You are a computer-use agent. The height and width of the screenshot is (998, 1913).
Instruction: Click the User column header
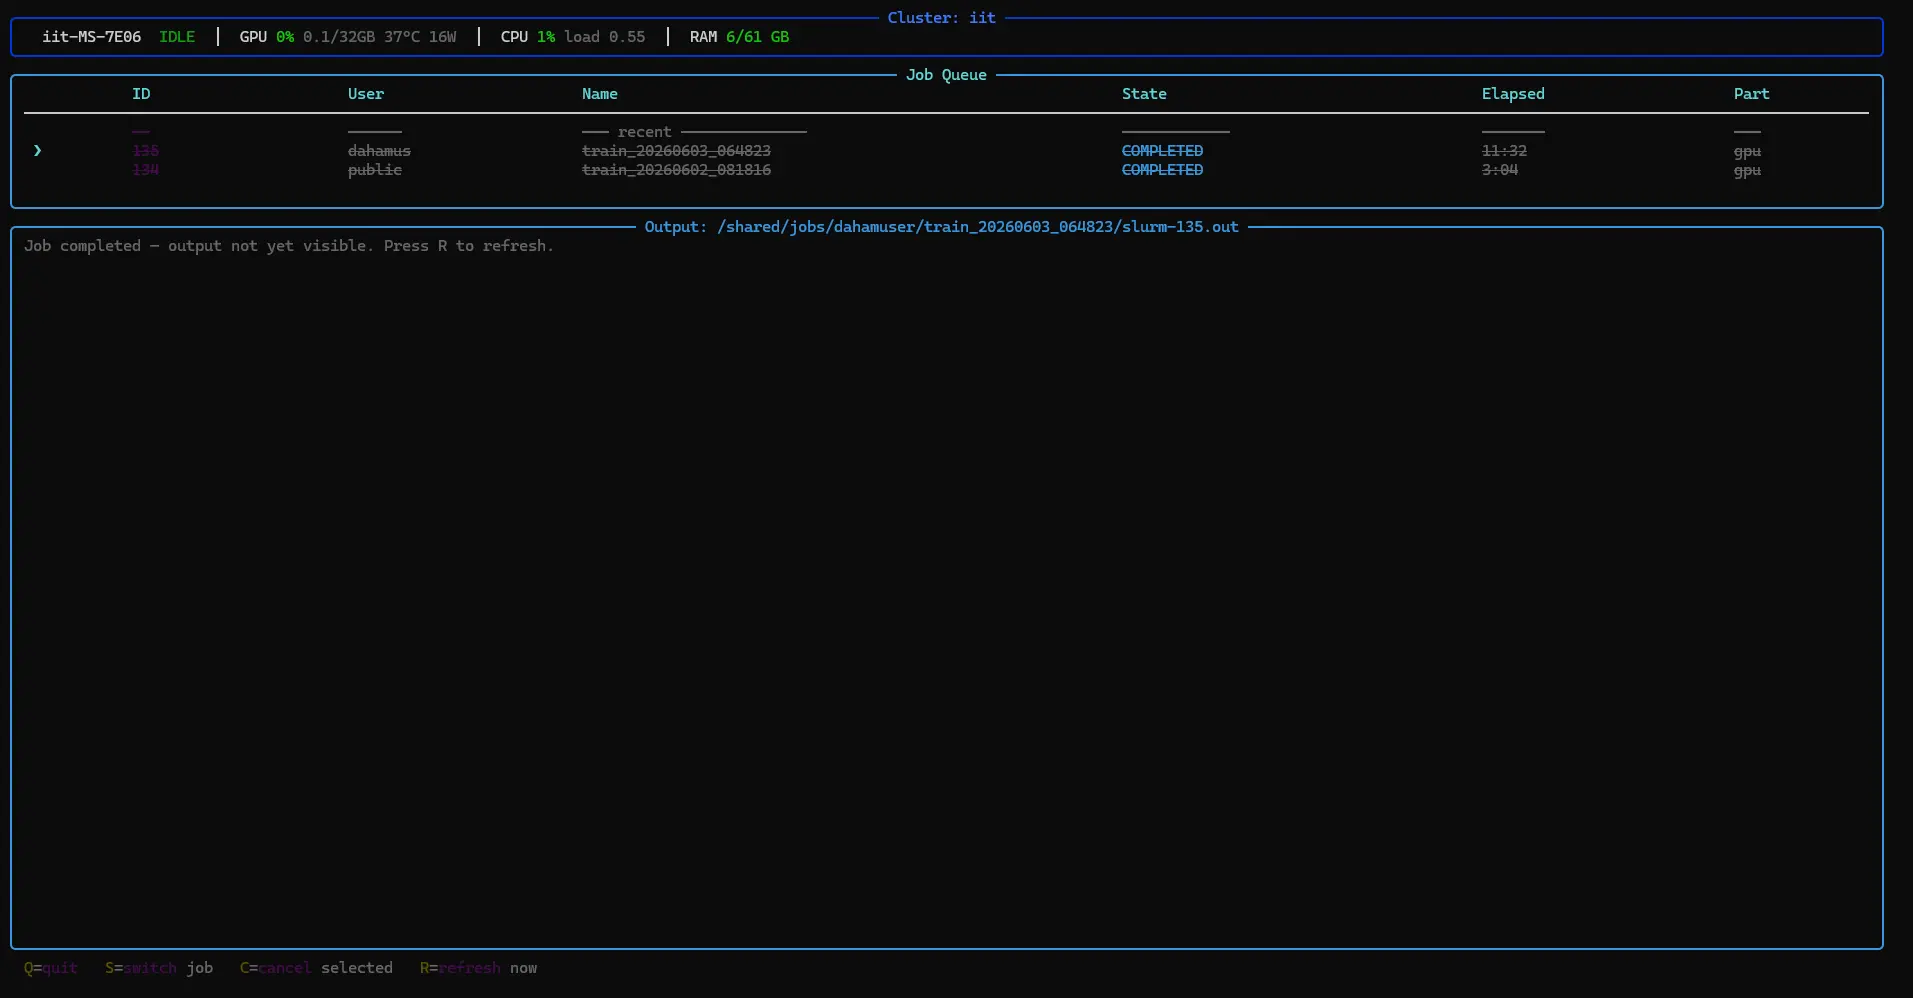pyautogui.click(x=366, y=94)
